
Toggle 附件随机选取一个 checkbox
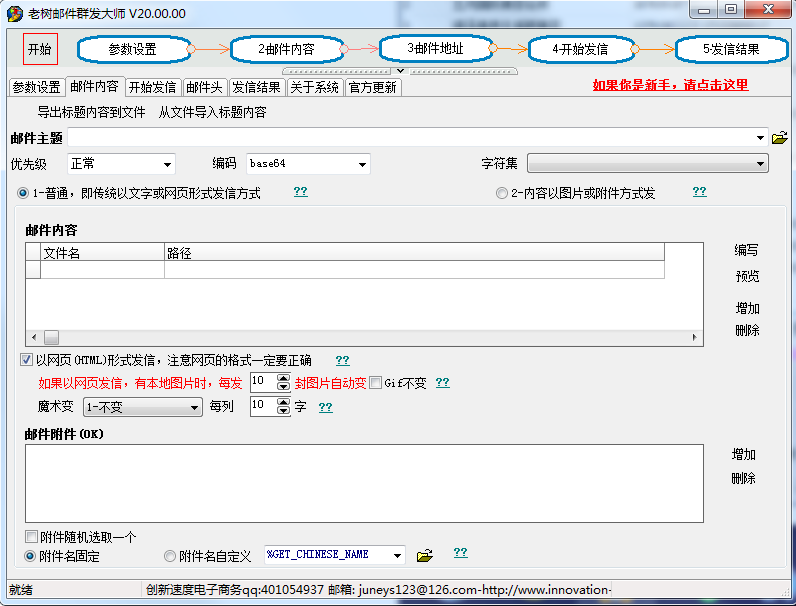pyautogui.click(x=31, y=536)
